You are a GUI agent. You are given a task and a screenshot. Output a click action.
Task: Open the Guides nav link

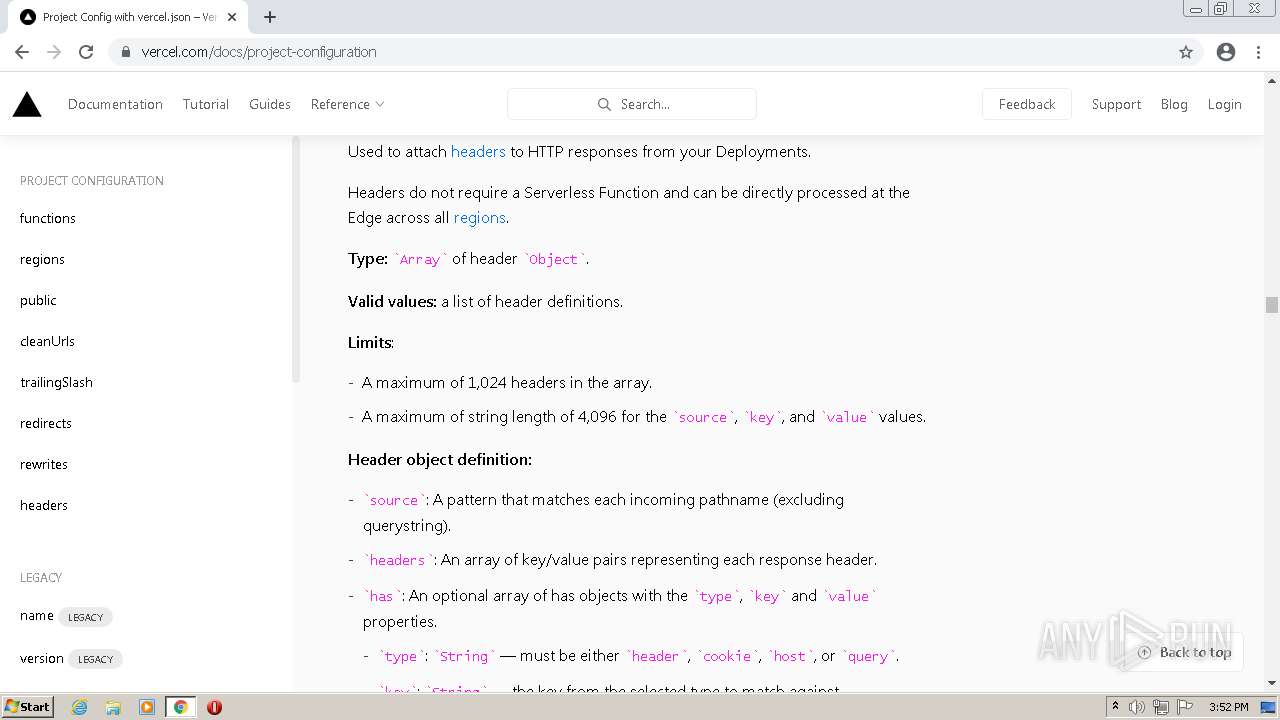click(270, 104)
